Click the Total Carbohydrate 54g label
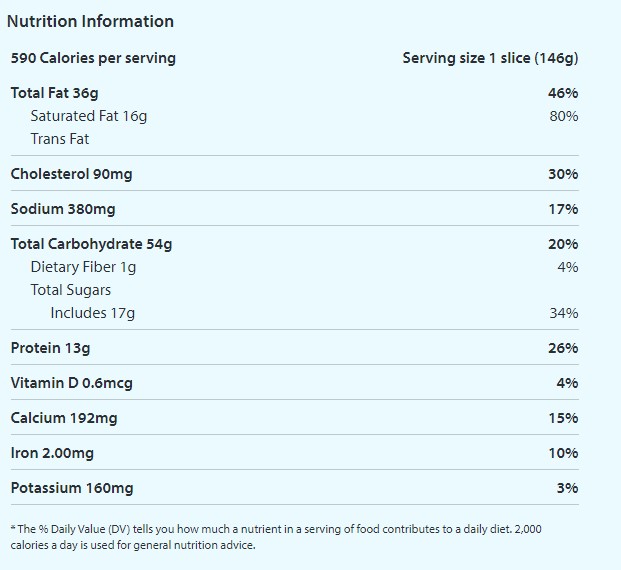621x570 pixels. [91, 244]
